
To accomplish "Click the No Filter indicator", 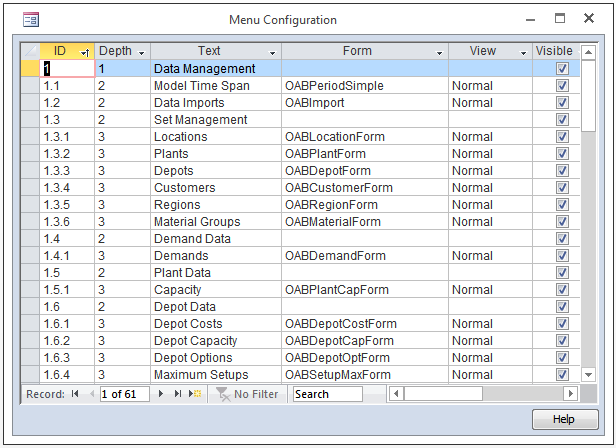I will point(247,395).
